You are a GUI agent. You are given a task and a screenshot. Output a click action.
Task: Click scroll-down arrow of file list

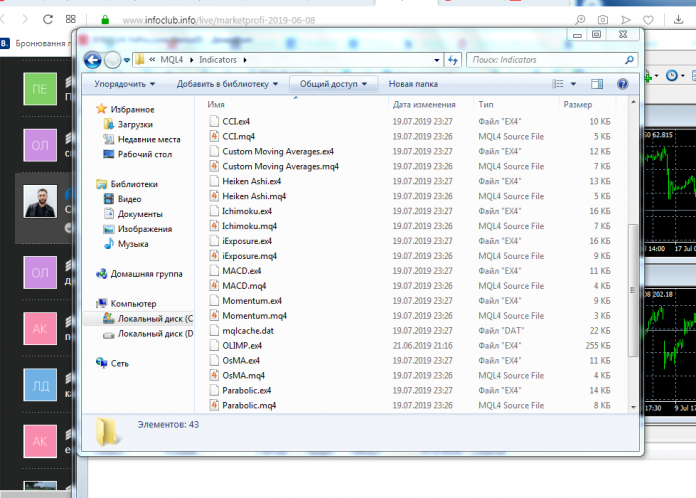pos(633,407)
